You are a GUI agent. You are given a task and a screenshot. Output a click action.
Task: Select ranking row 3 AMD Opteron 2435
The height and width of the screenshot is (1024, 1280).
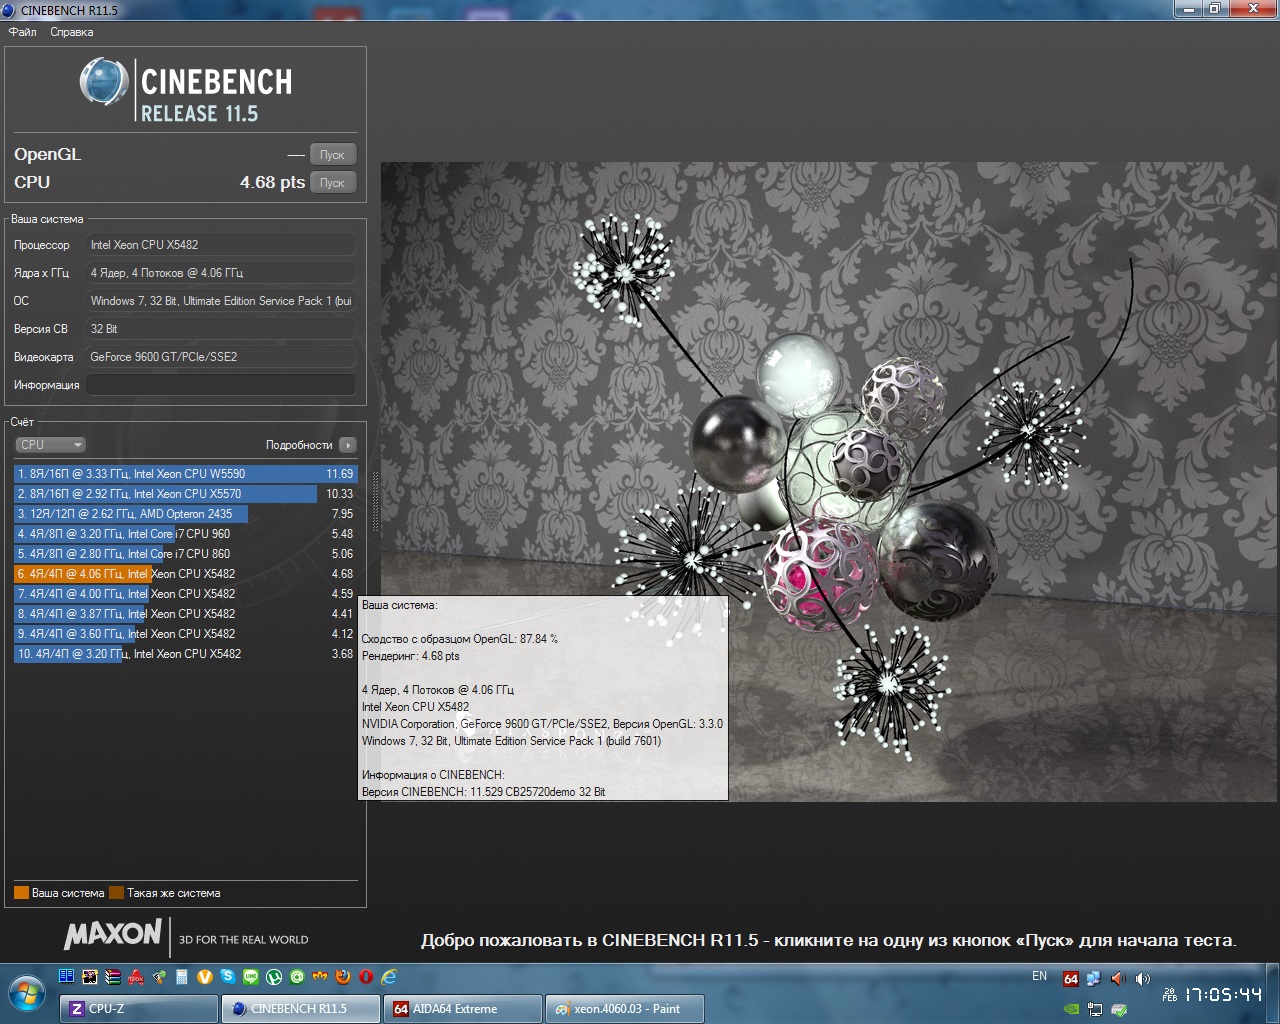[x=185, y=514]
